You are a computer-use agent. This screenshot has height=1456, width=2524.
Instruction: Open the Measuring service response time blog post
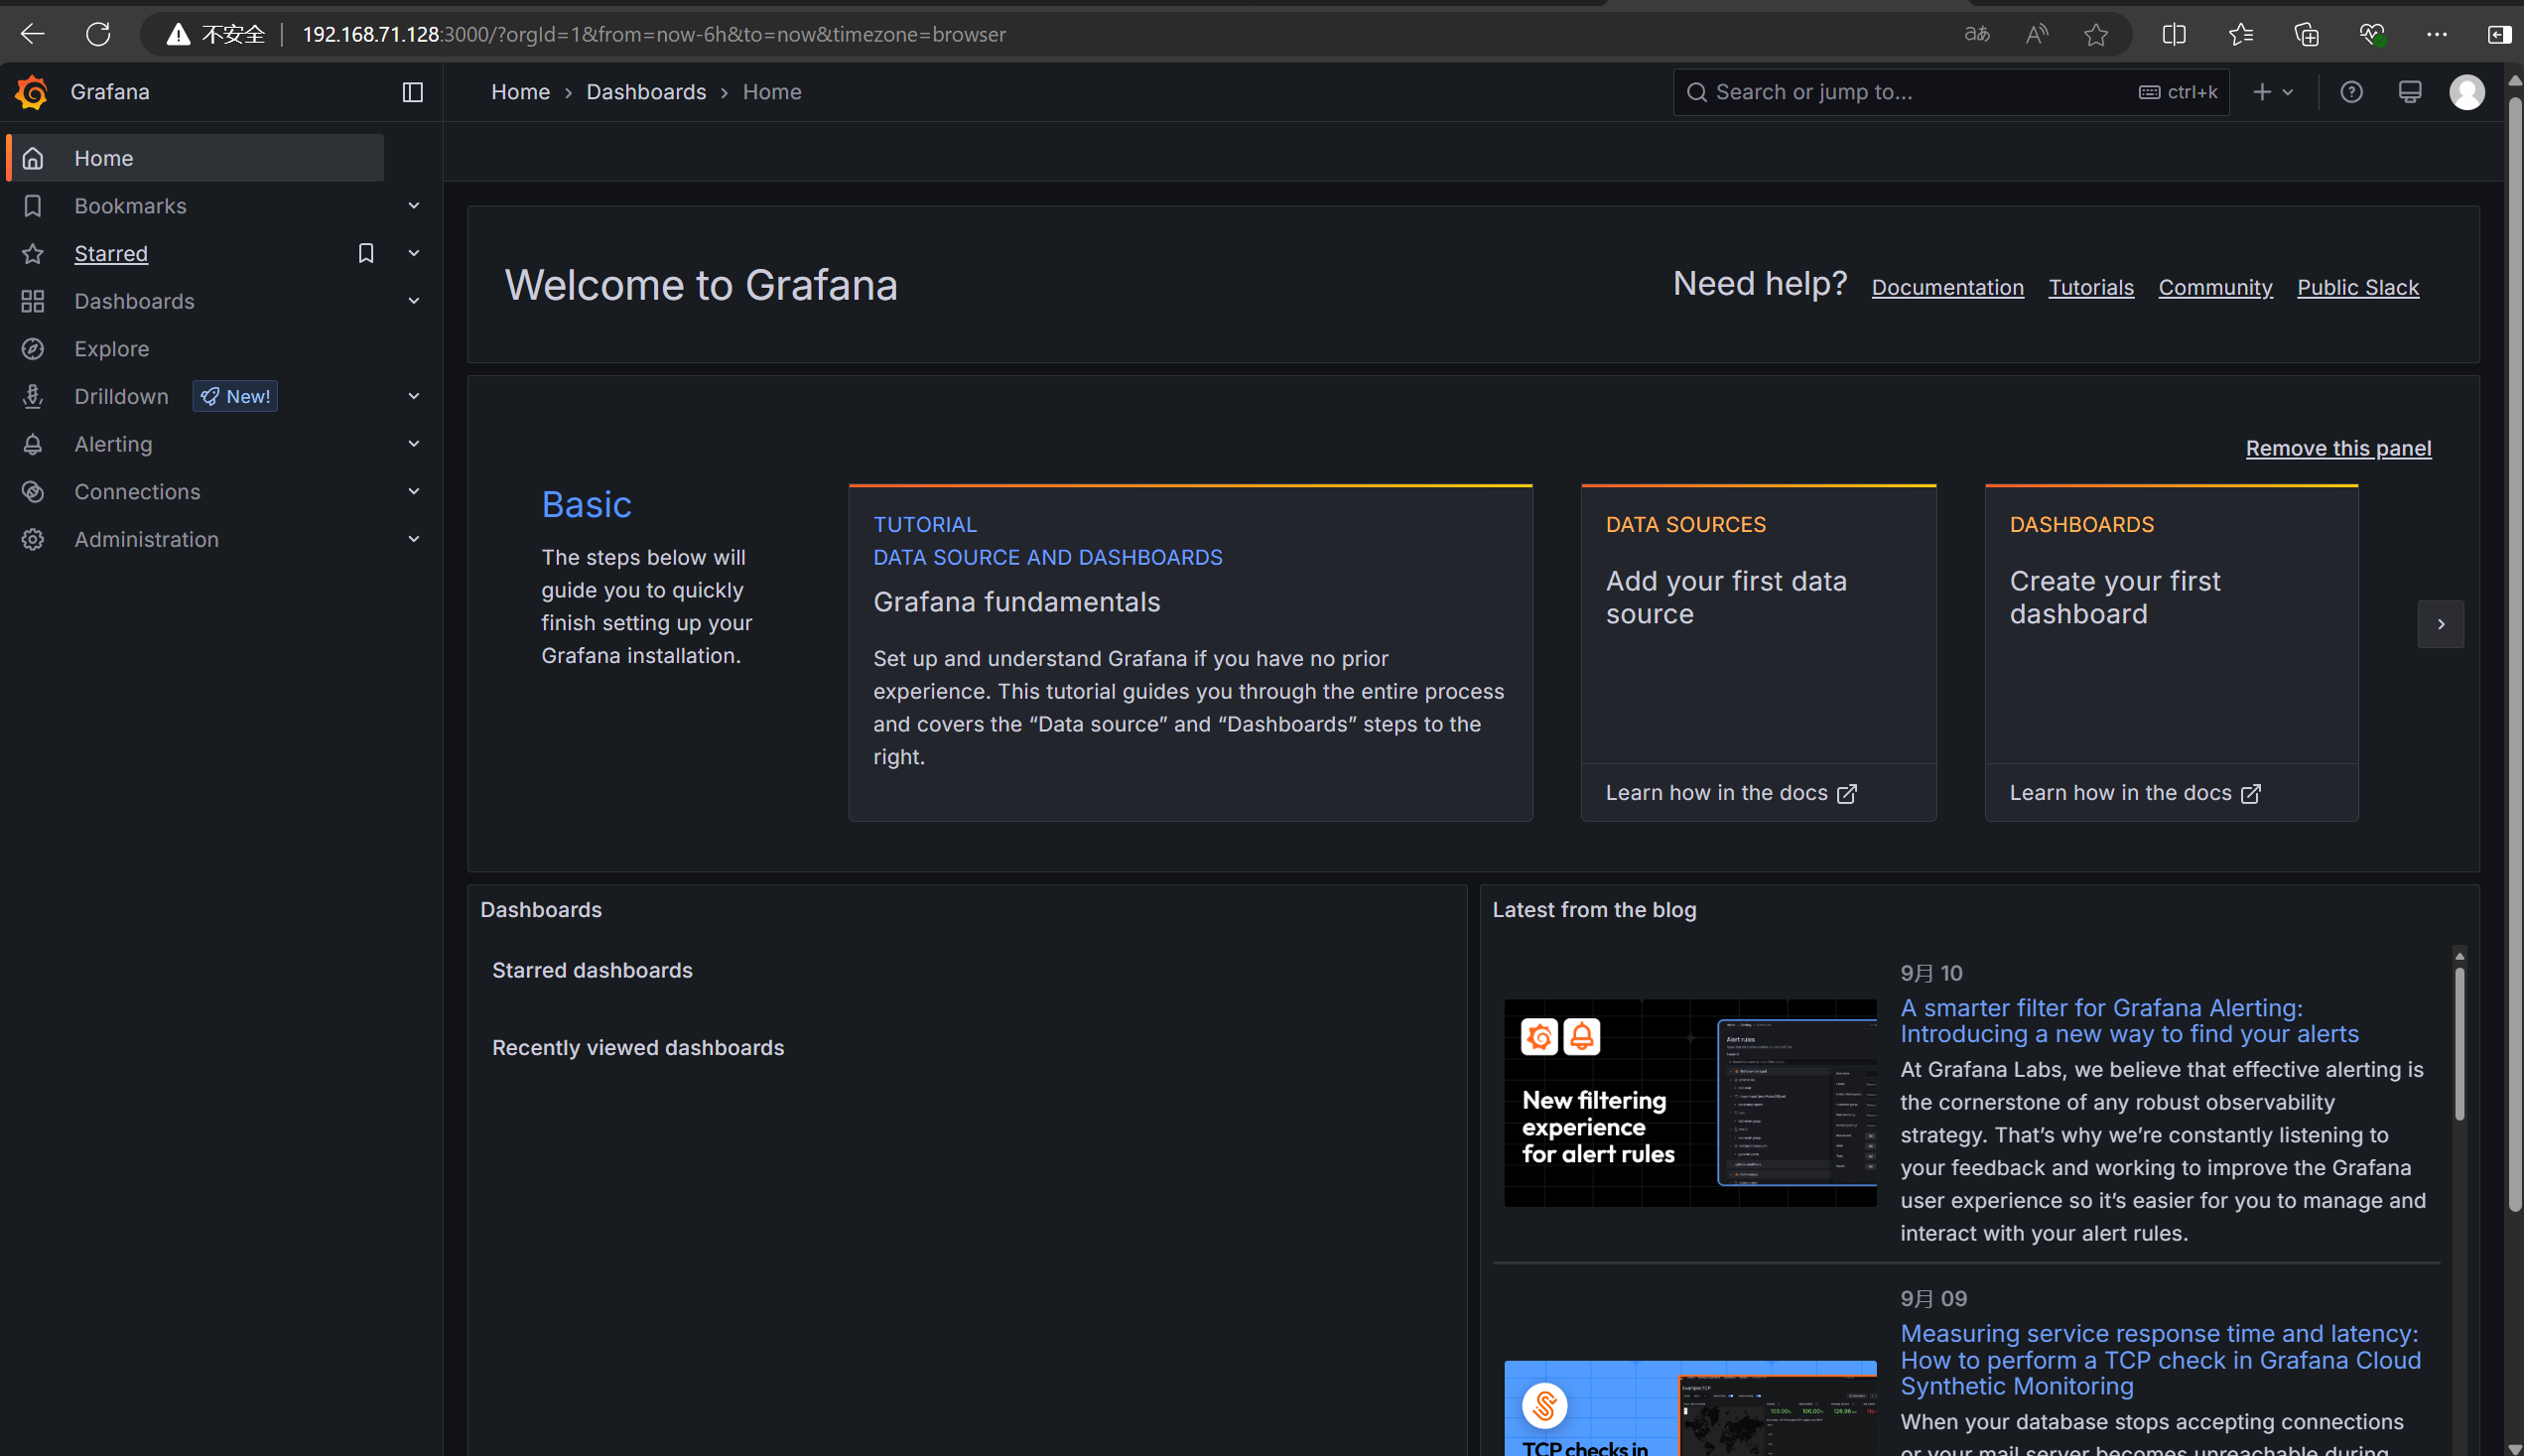2160,1360
